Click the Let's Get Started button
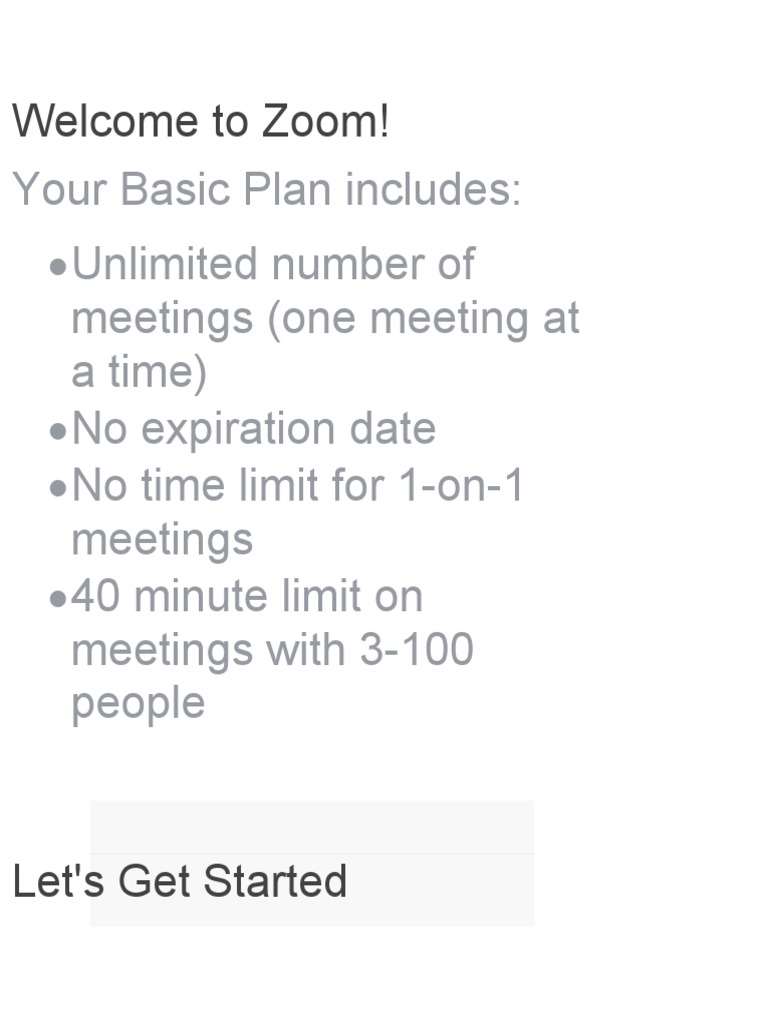Image resolution: width=768 pixels, height=1024 pixels. point(311,863)
